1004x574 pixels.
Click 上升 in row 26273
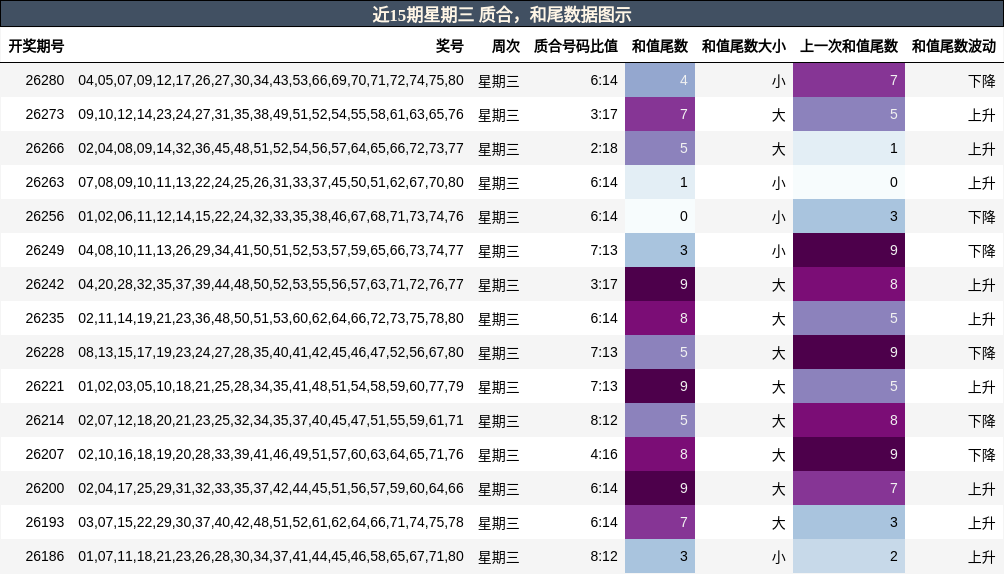(x=982, y=115)
